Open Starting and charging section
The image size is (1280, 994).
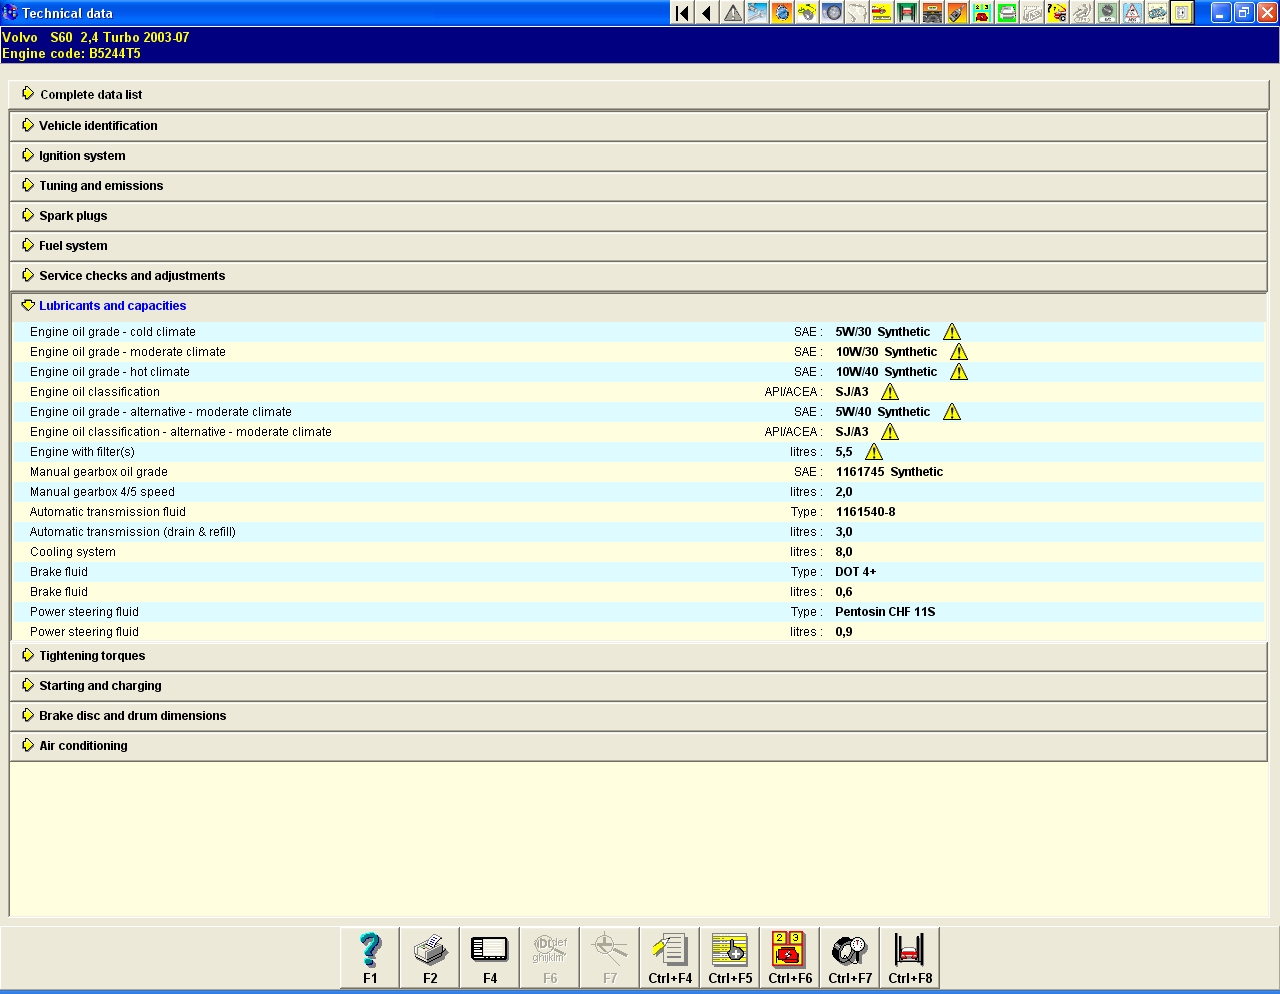click(x=639, y=686)
